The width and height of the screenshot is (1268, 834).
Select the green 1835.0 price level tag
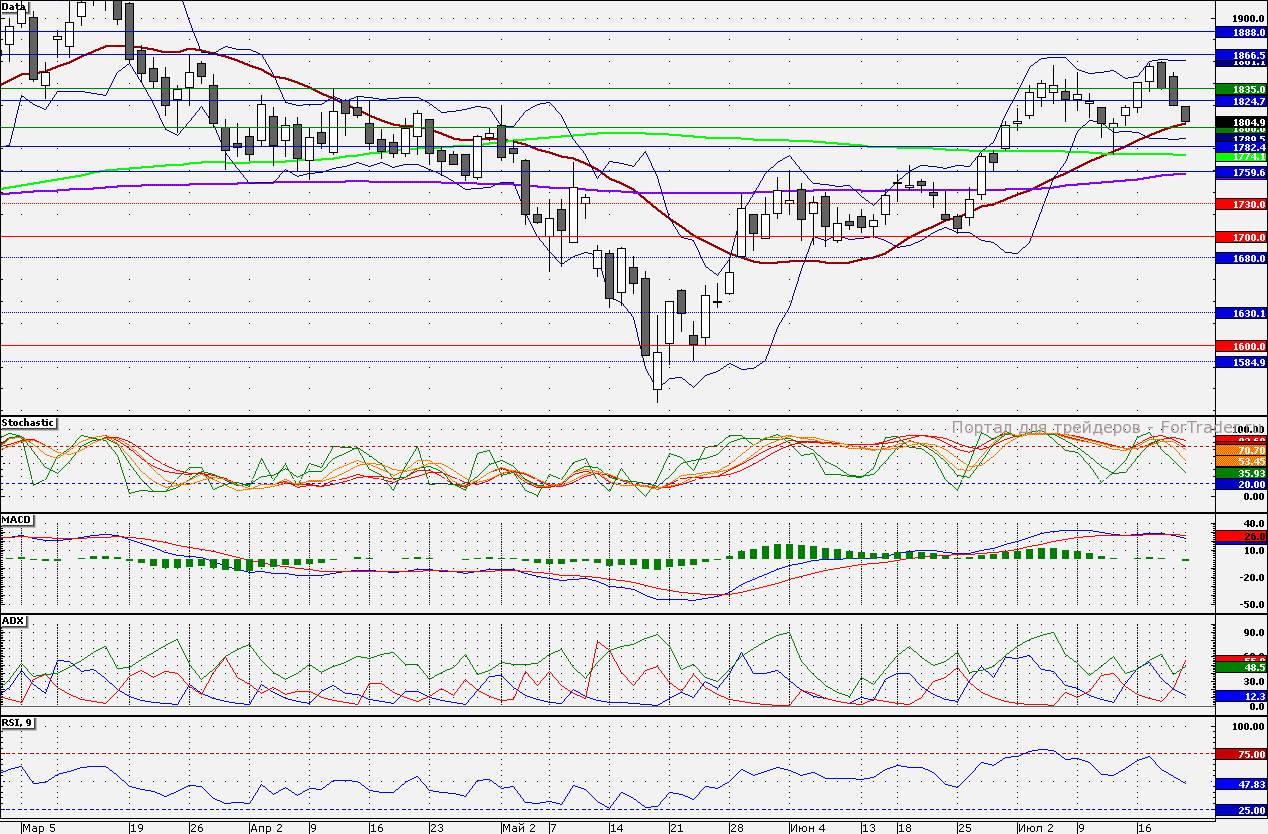1241,89
